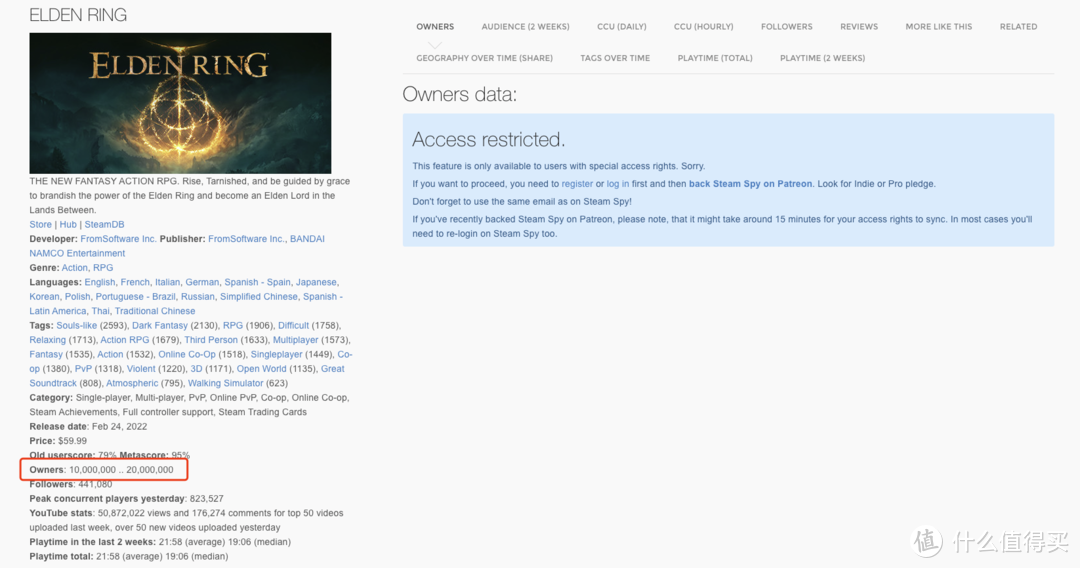Open the SteamDB link
The height and width of the screenshot is (568, 1080).
(105, 225)
